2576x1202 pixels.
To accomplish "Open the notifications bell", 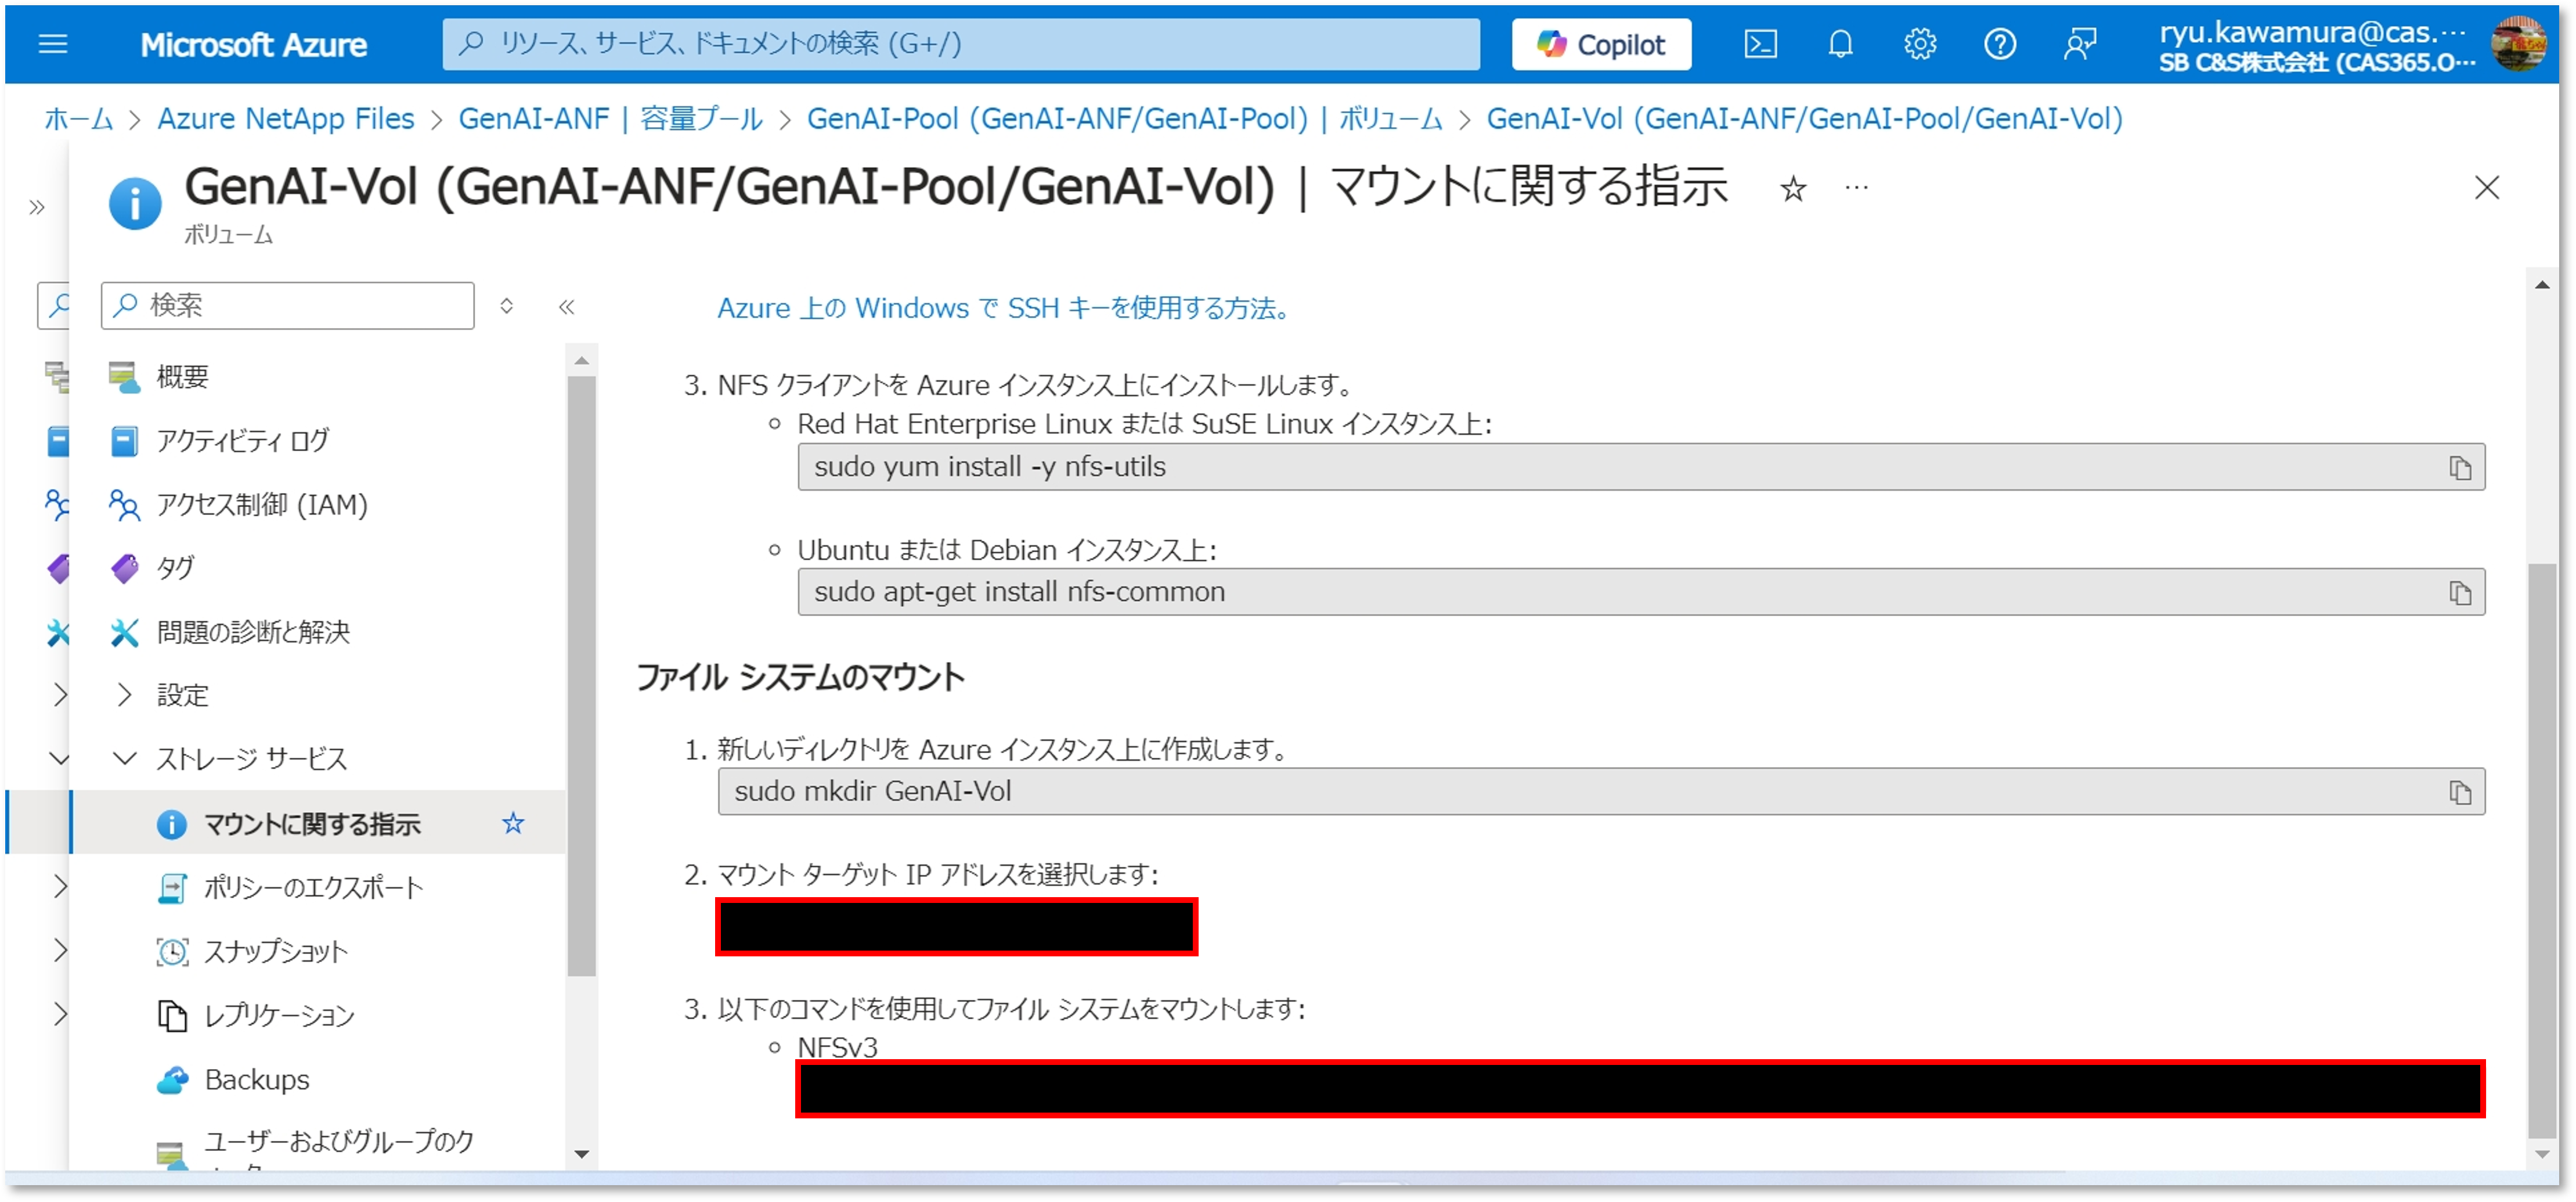I will [1840, 44].
